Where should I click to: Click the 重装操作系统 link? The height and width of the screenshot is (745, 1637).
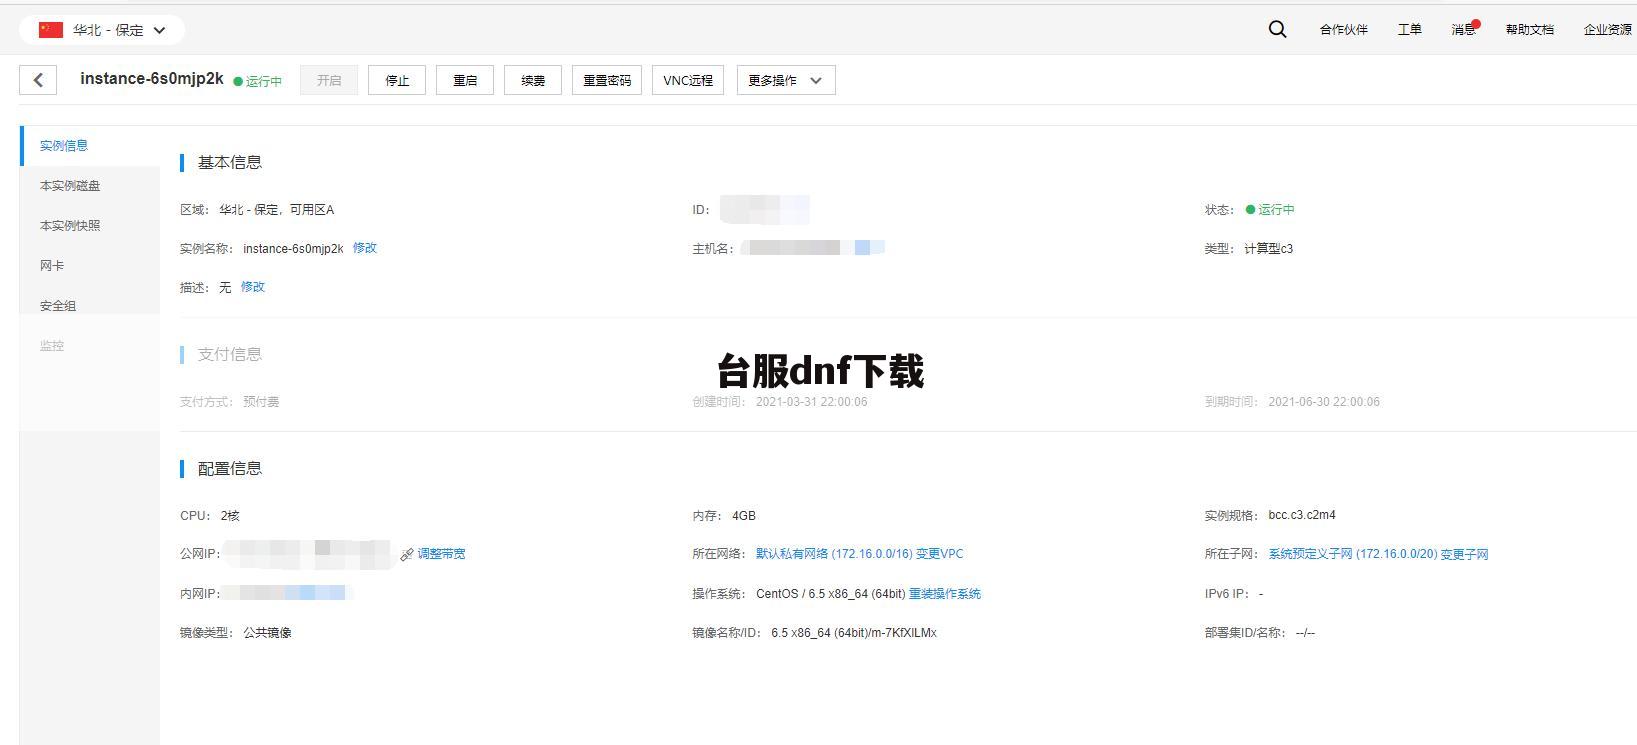945,594
